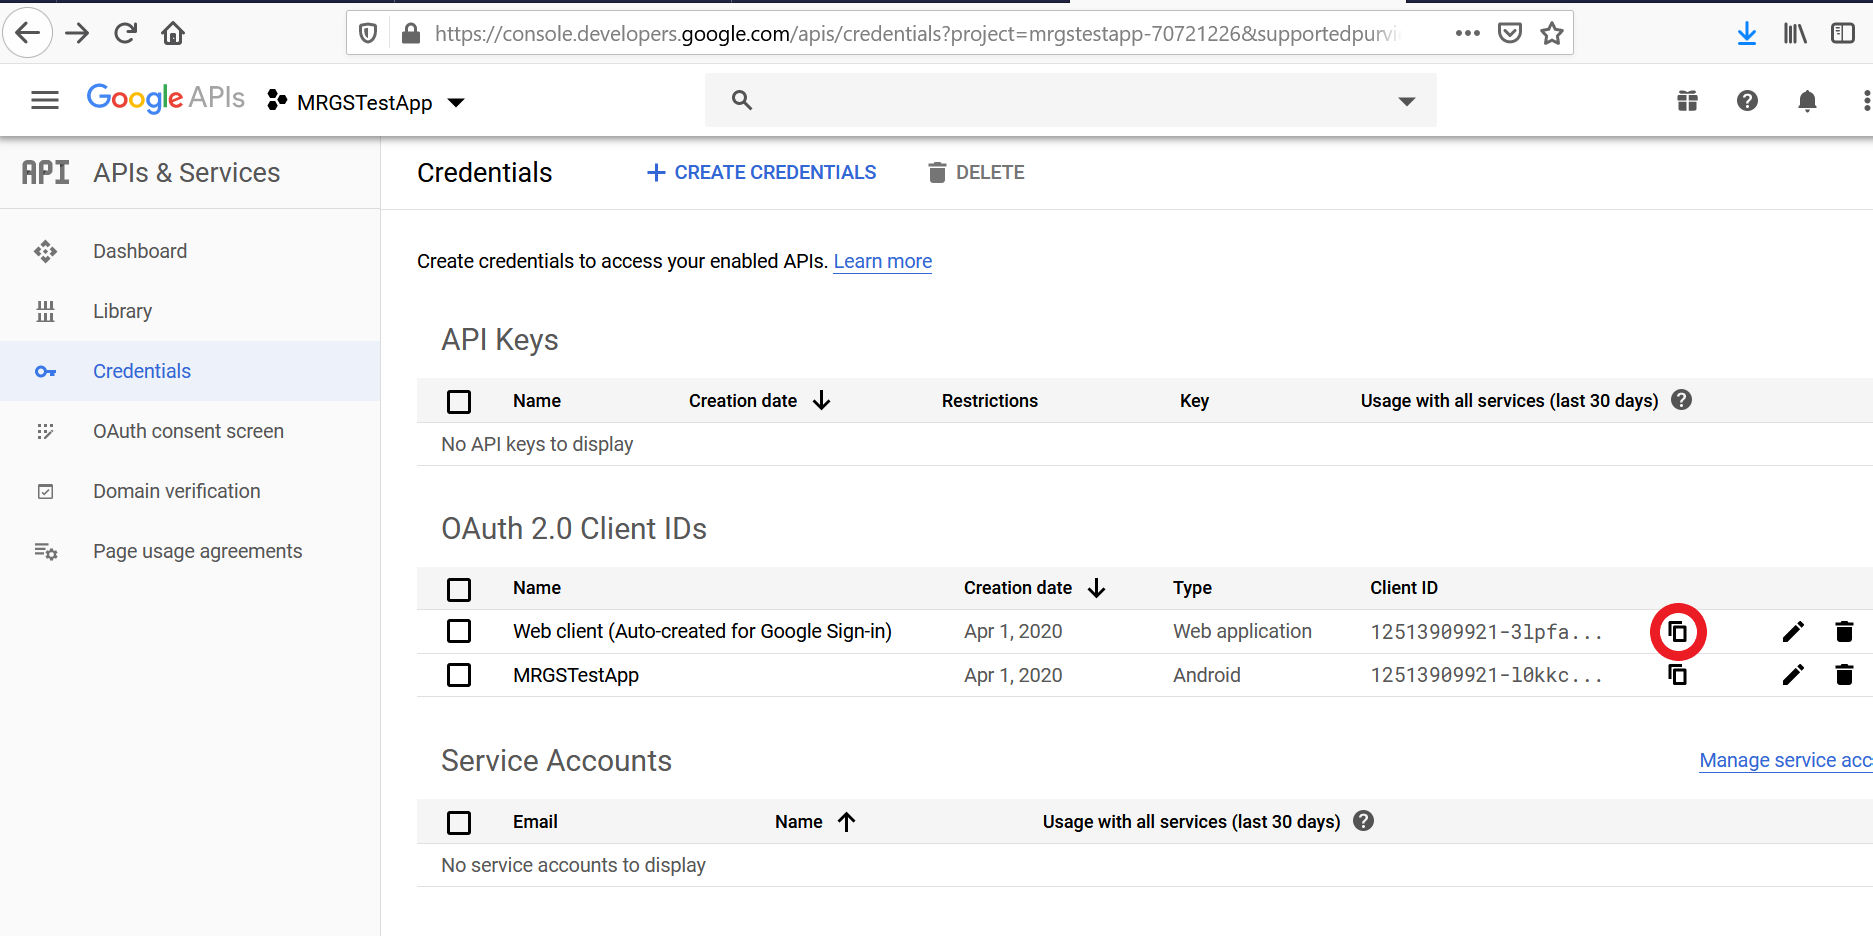
Task: Click the bookmark star in the address bar
Action: pos(1552,32)
